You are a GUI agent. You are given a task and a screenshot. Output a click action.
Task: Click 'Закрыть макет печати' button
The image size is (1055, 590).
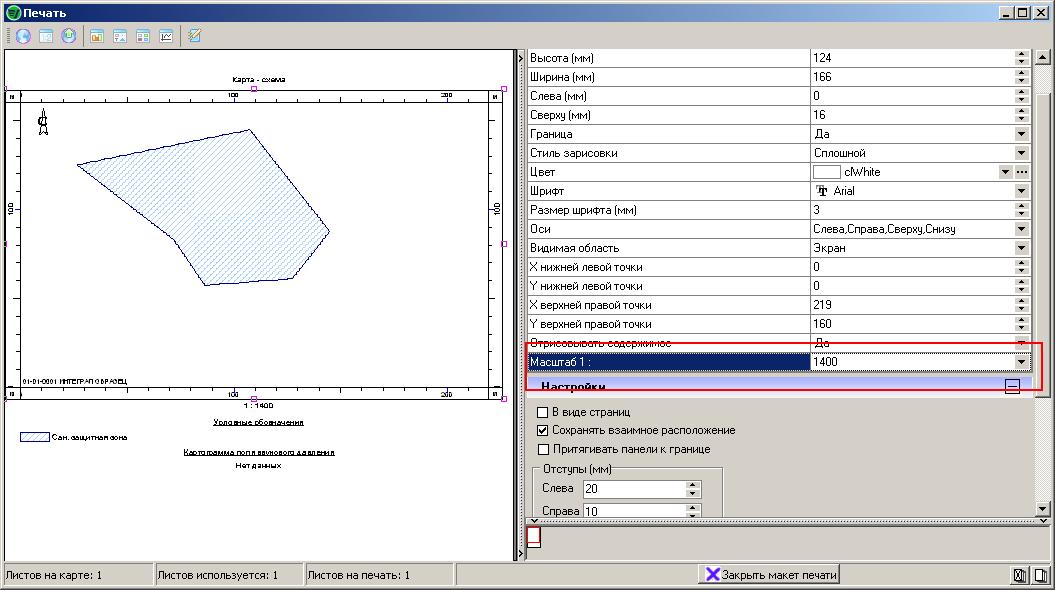coord(770,575)
